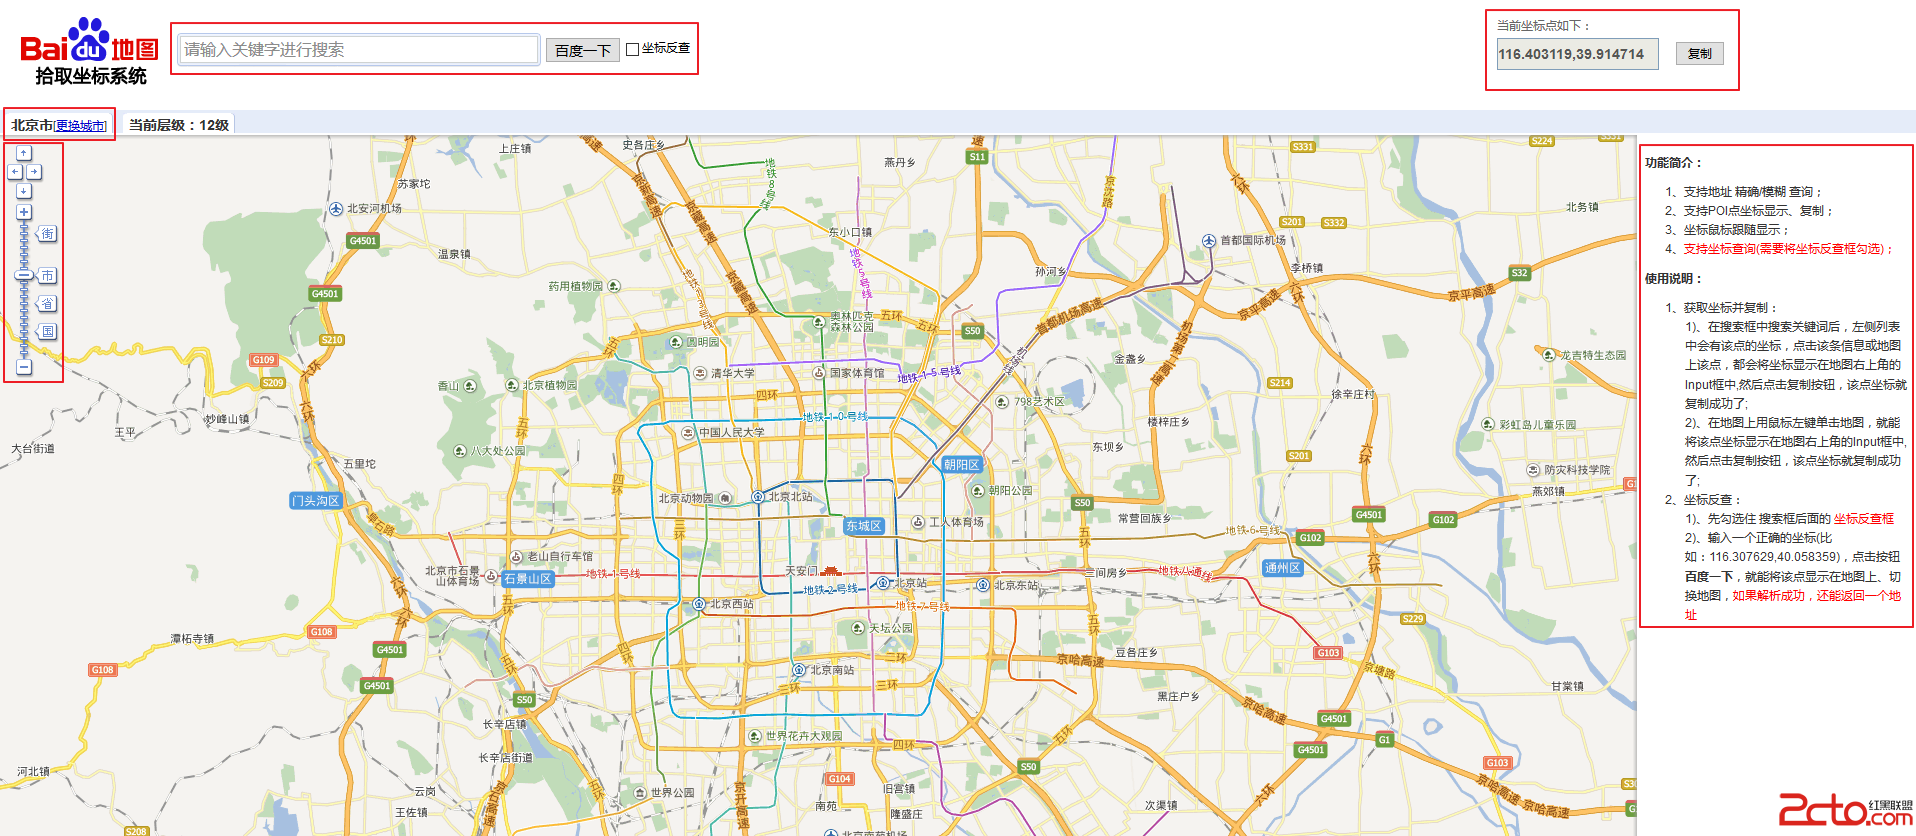Click the 甘棠镇 town label

click(1567, 686)
